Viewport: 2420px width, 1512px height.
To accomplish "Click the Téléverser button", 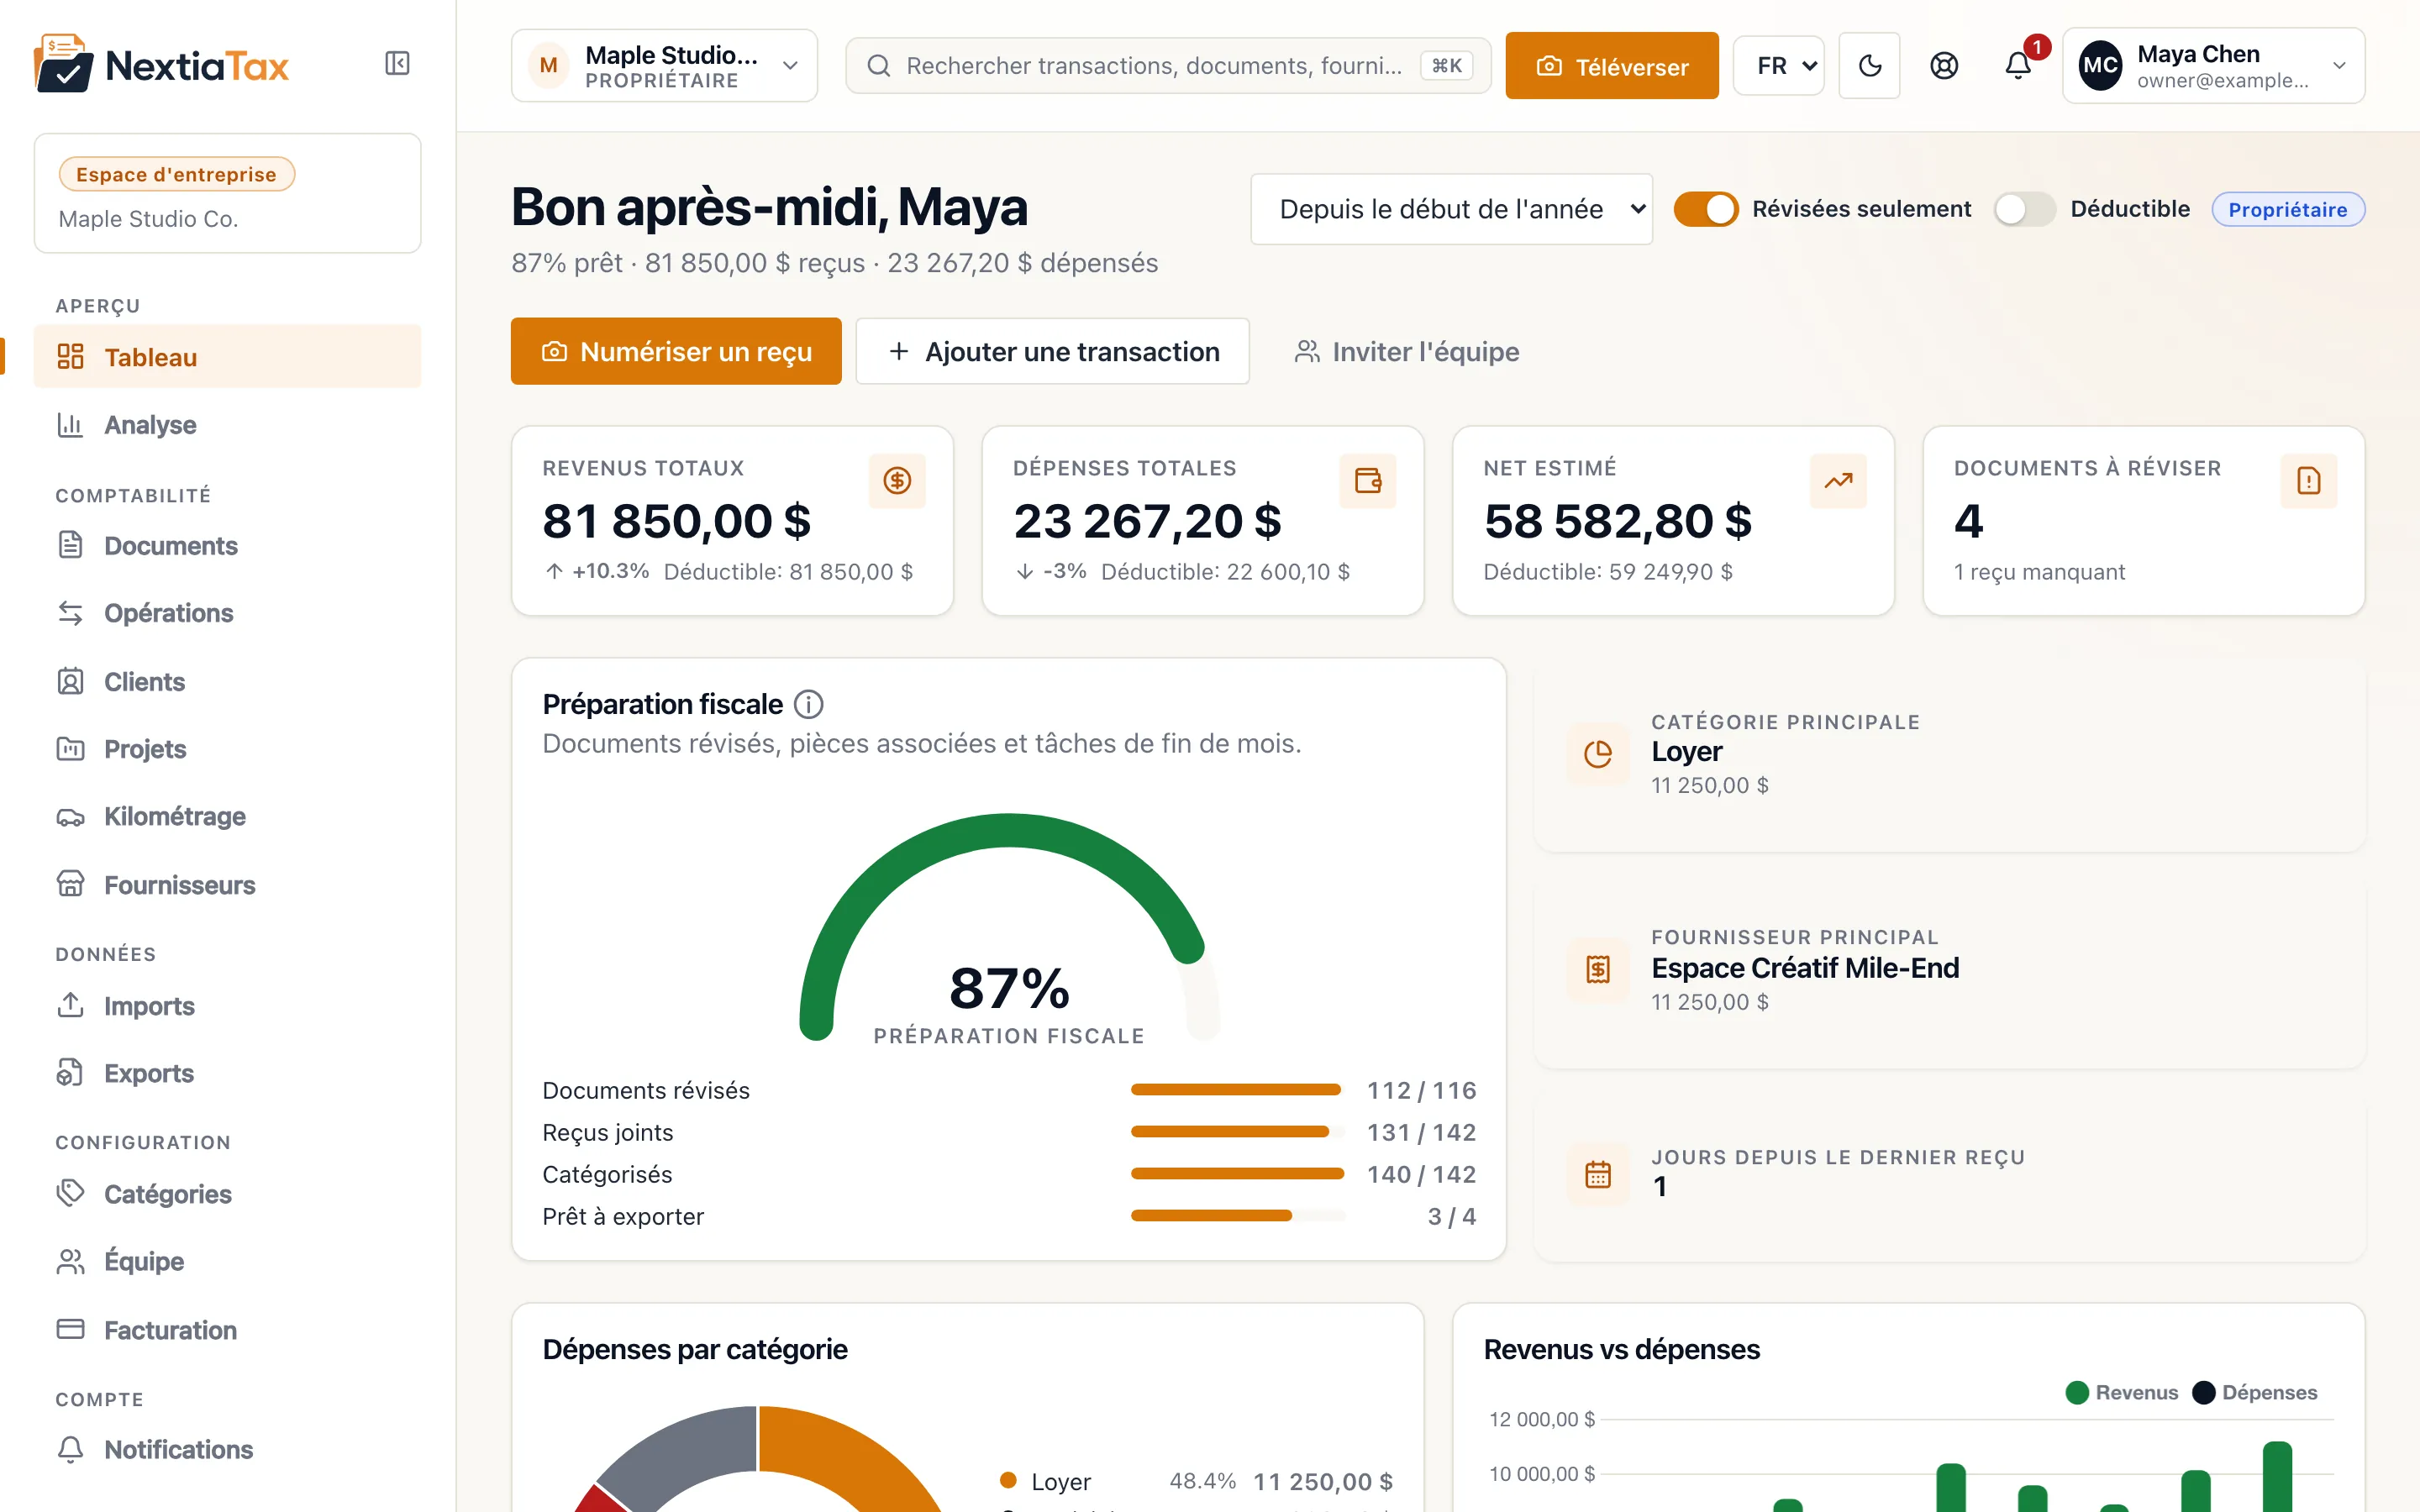I will [x=1611, y=66].
